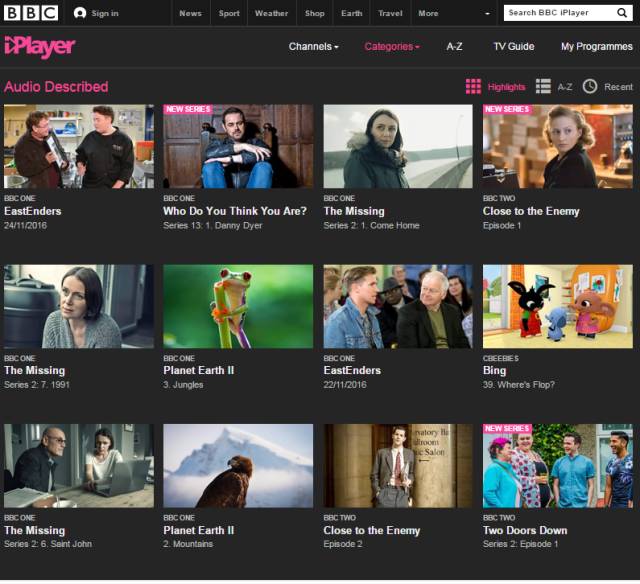Click the text 'Series 2: 1. Come Home'
Viewport: 640px width, 584px height.
(371, 225)
